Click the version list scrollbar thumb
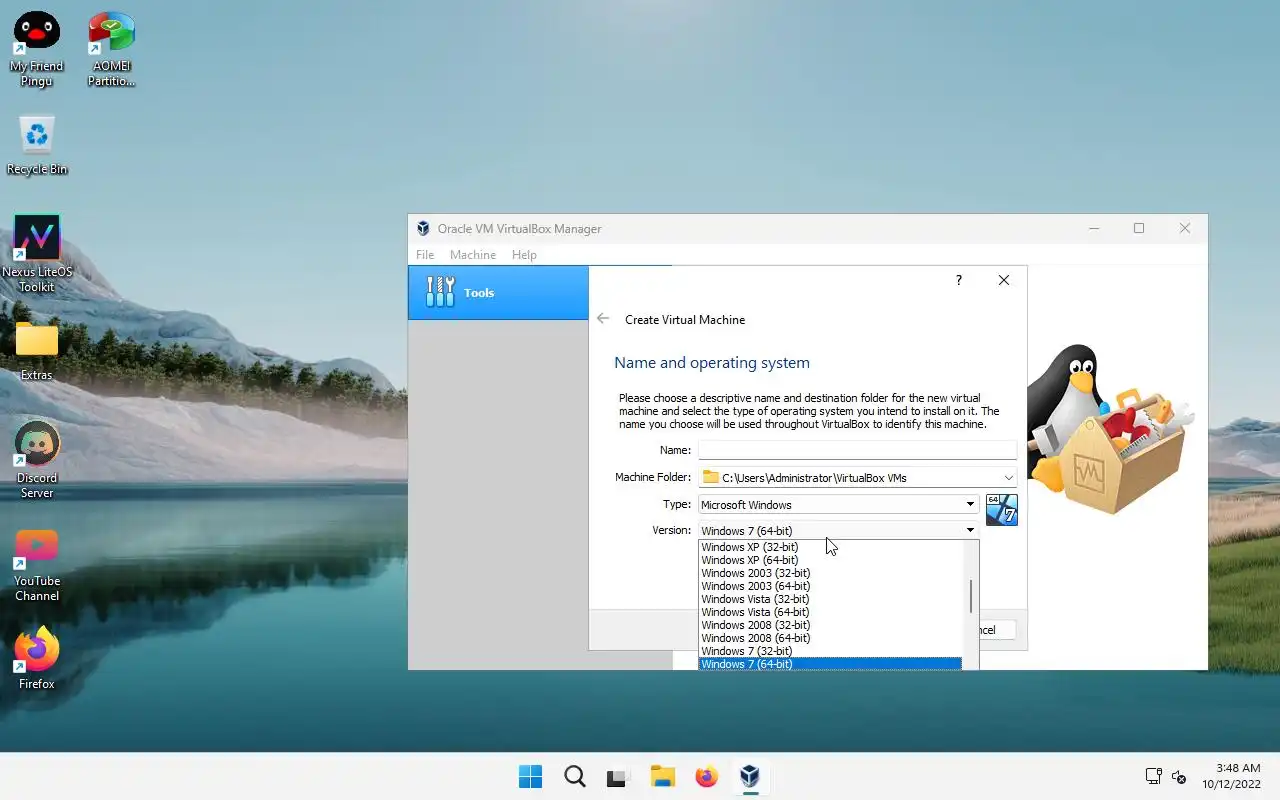 [970, 596]
